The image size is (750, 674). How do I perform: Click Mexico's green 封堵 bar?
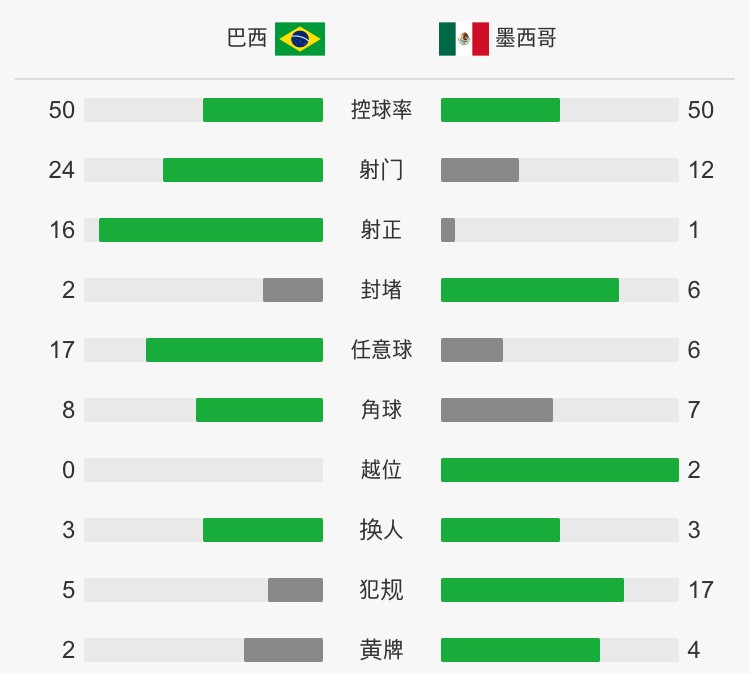(x=529, y=290)
